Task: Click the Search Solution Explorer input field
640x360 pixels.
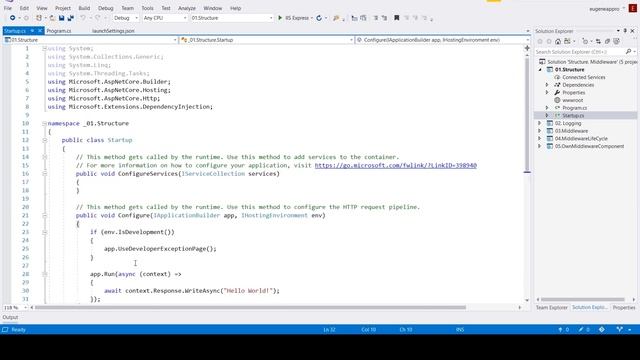Action: (580, 52)
